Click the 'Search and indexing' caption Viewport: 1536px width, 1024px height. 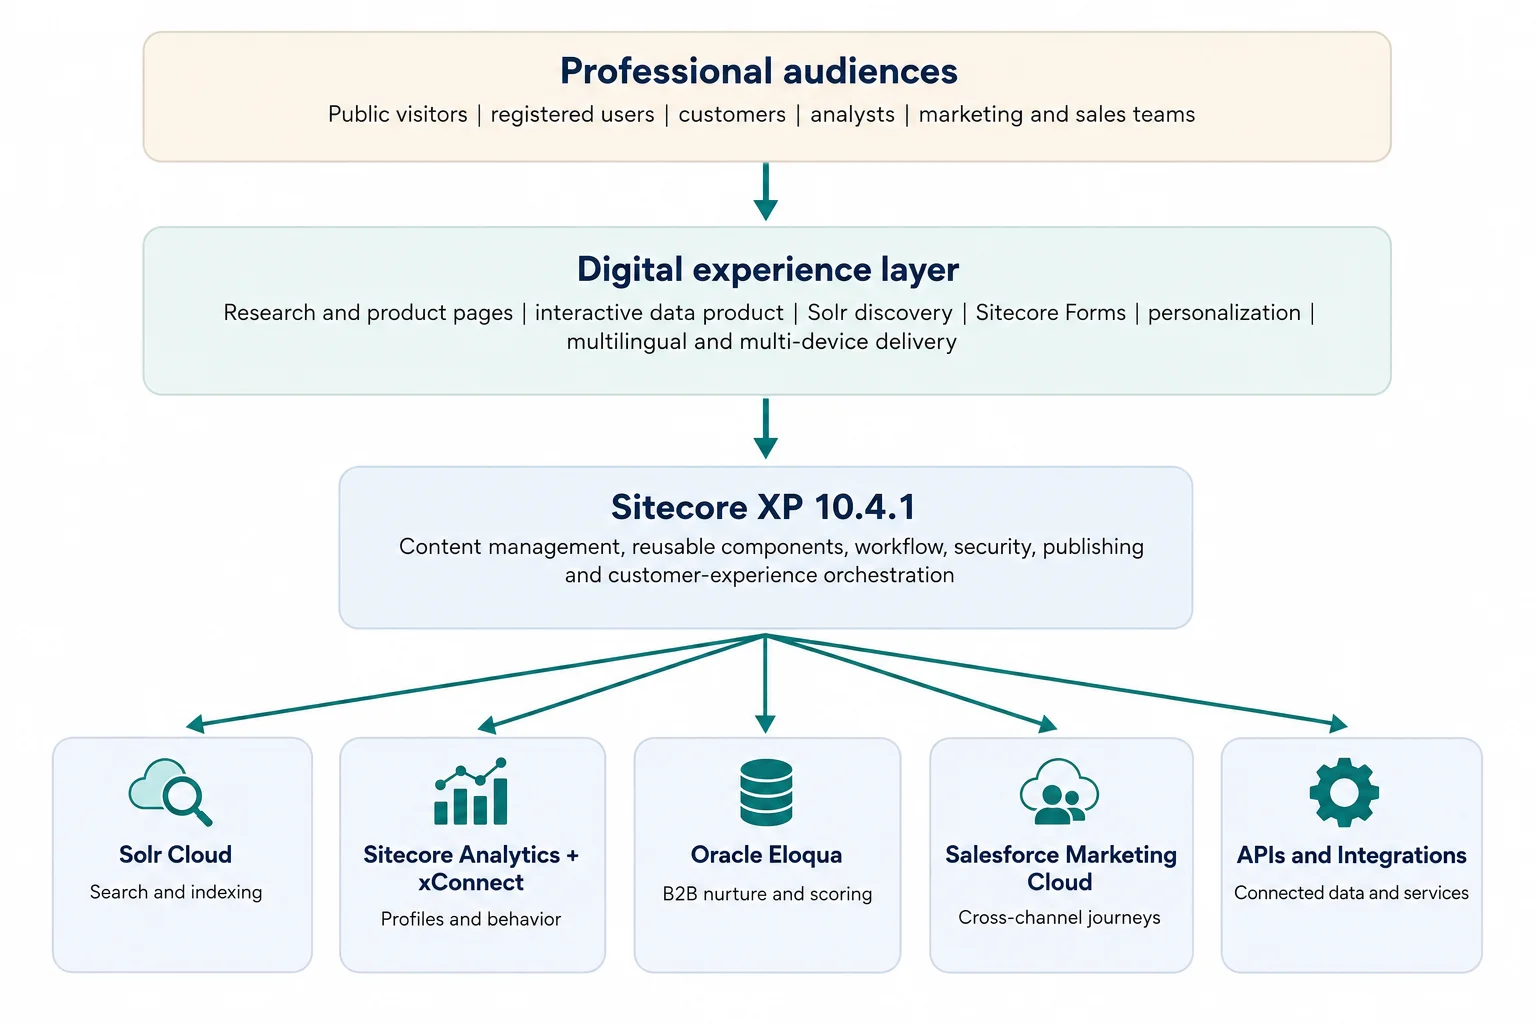click(176, 892)
